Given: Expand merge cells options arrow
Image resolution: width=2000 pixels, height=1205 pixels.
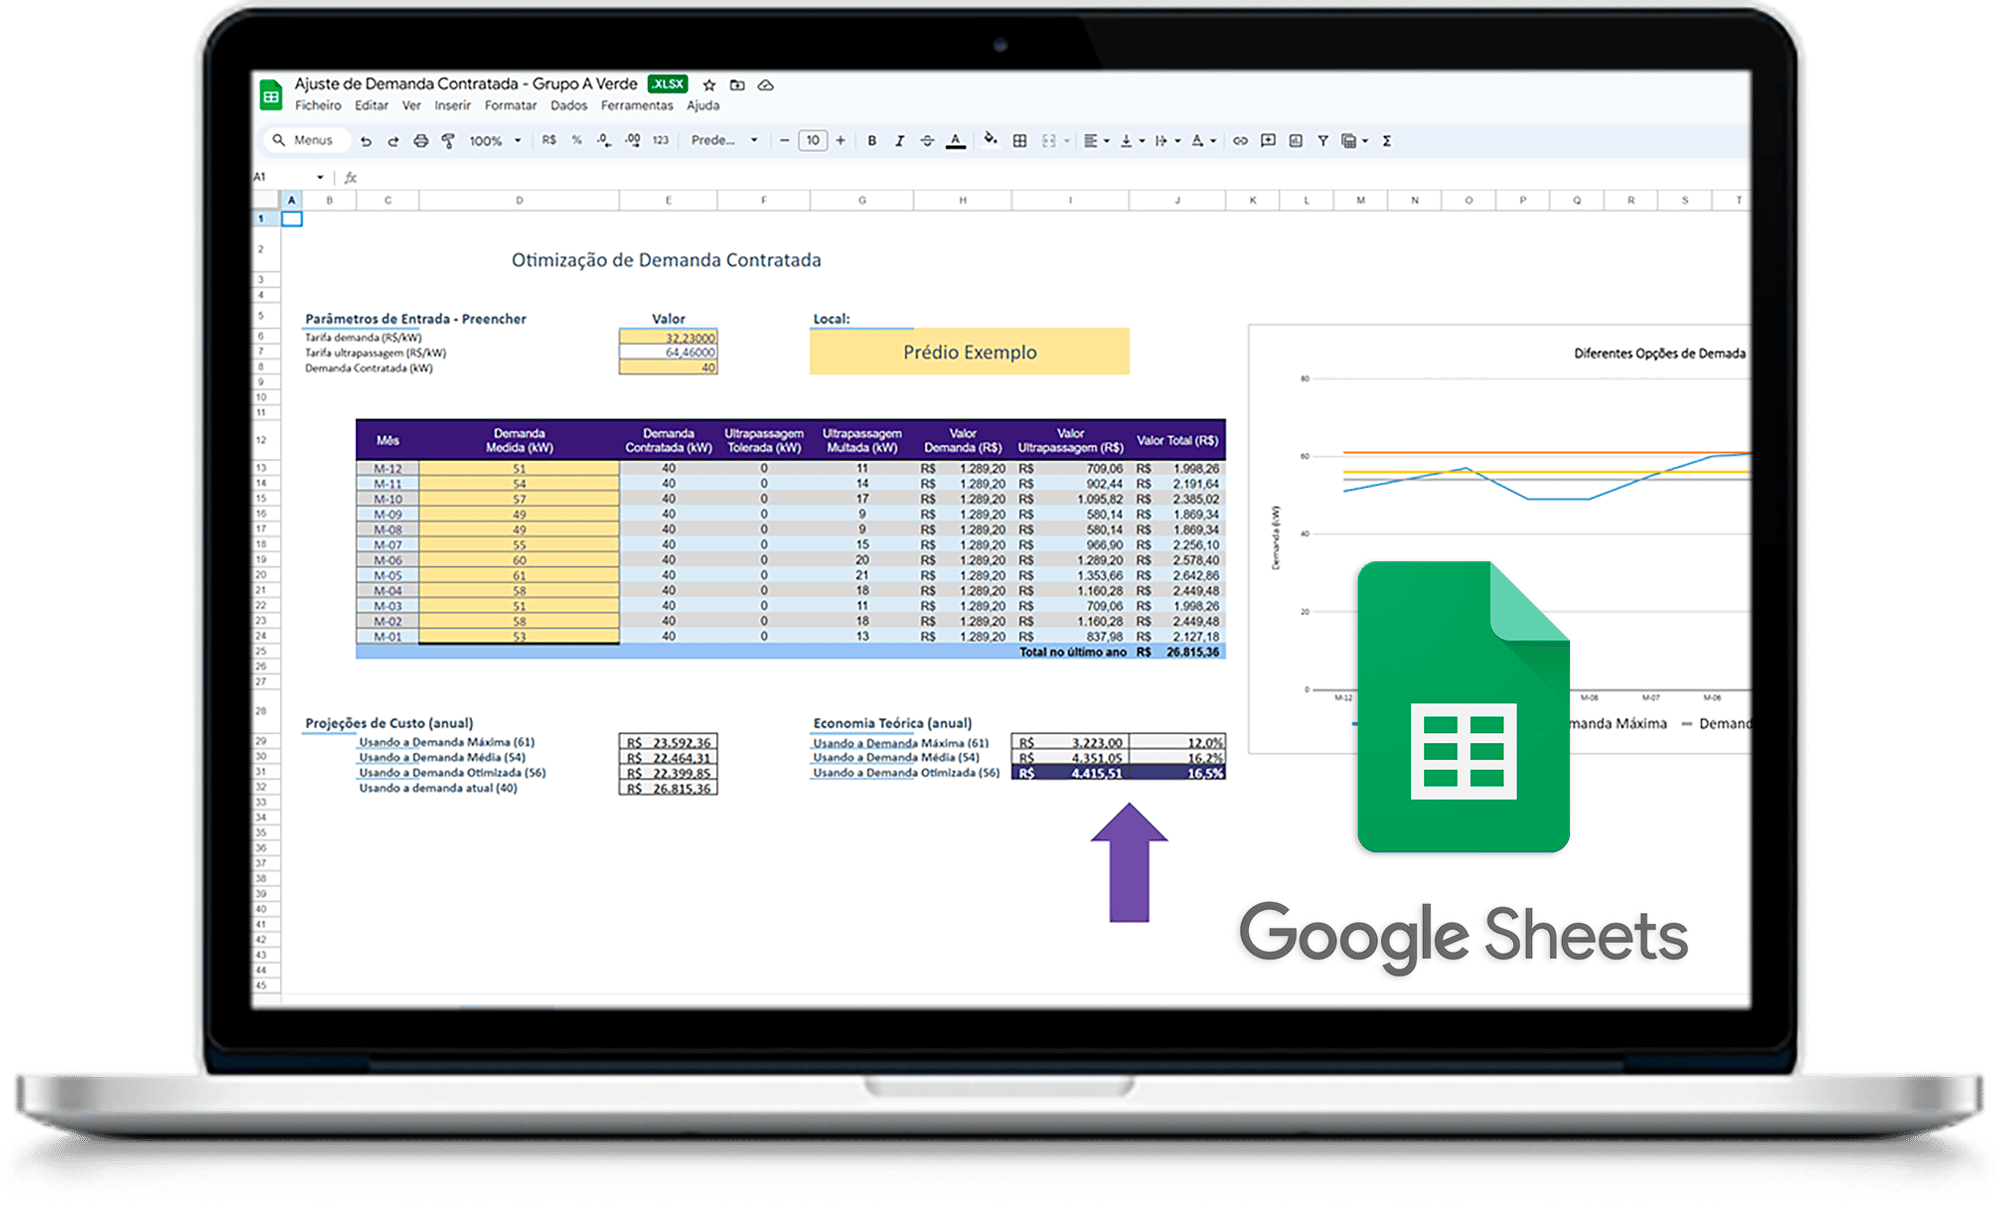Looking at the screenshot, I should [x=1067, y=141].
